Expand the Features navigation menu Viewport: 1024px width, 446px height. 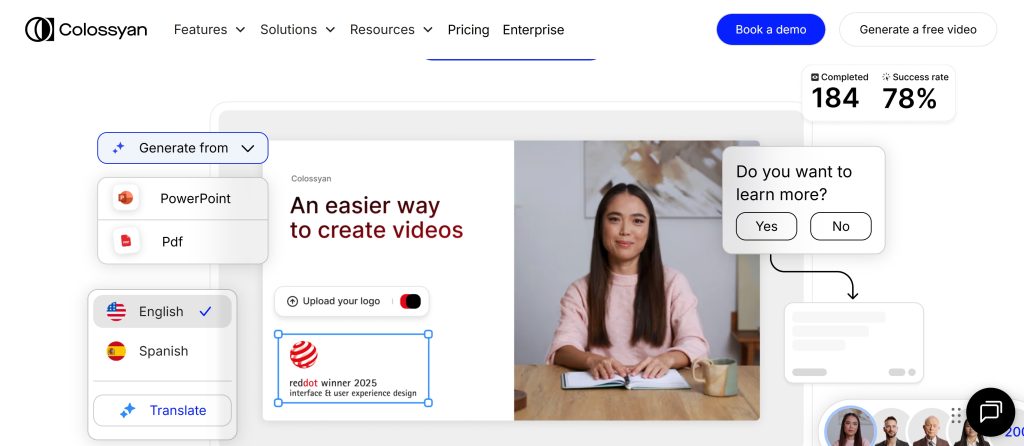point(209,30)
